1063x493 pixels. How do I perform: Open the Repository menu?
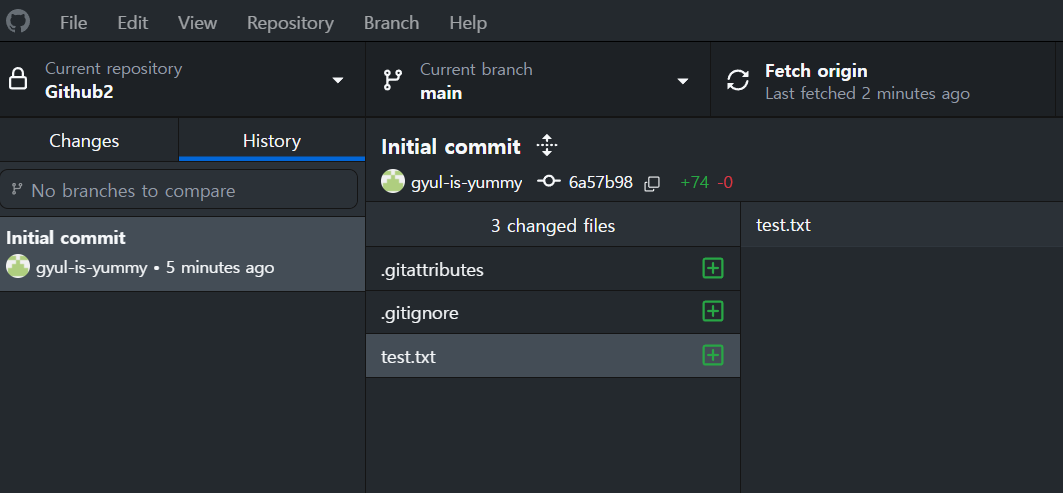tap(290, 22)
